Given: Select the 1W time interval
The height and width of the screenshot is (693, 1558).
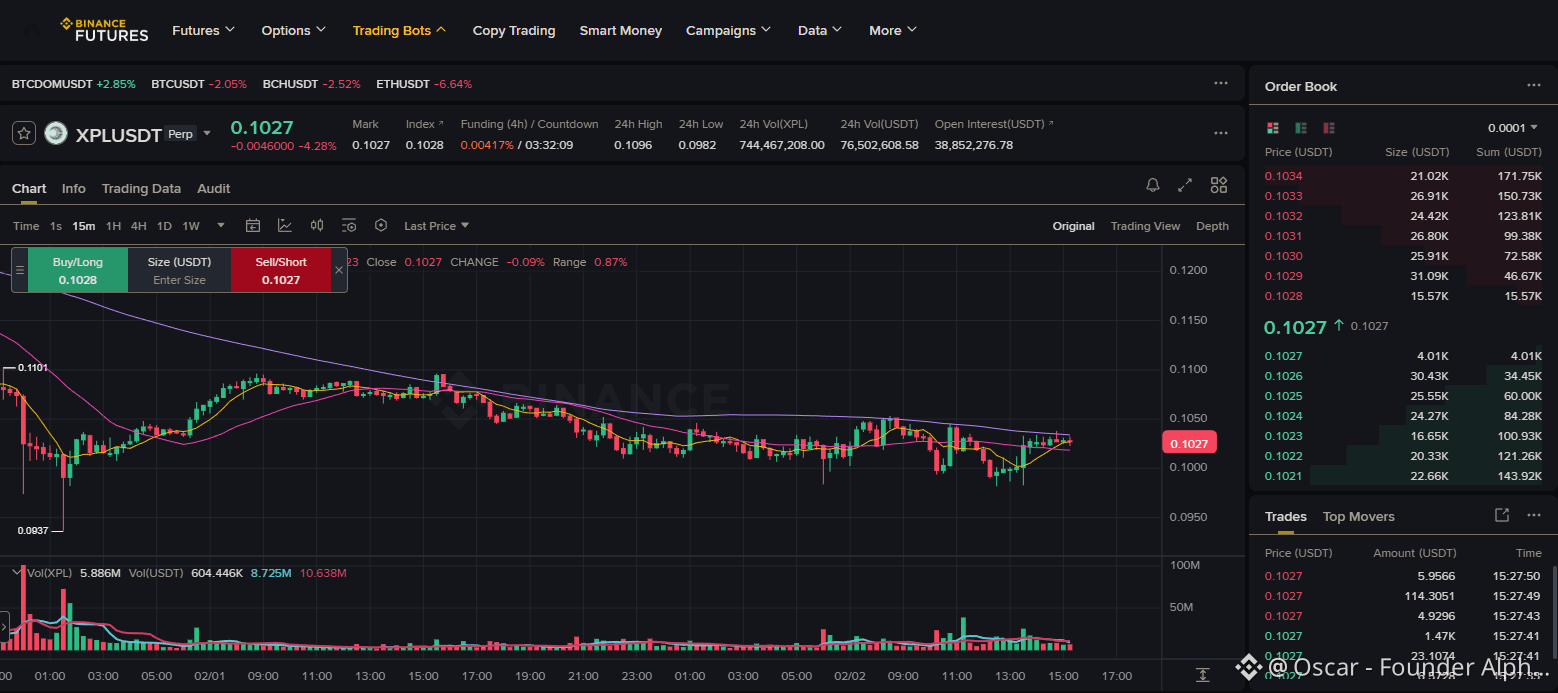Looking at the screenshot, I should point(190,226).
